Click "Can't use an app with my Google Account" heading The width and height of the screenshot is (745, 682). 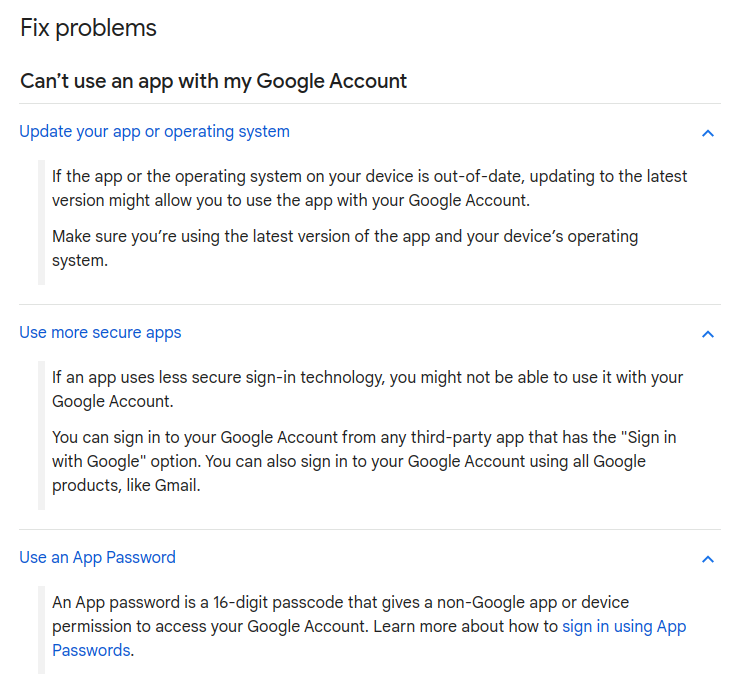point(214,81)
